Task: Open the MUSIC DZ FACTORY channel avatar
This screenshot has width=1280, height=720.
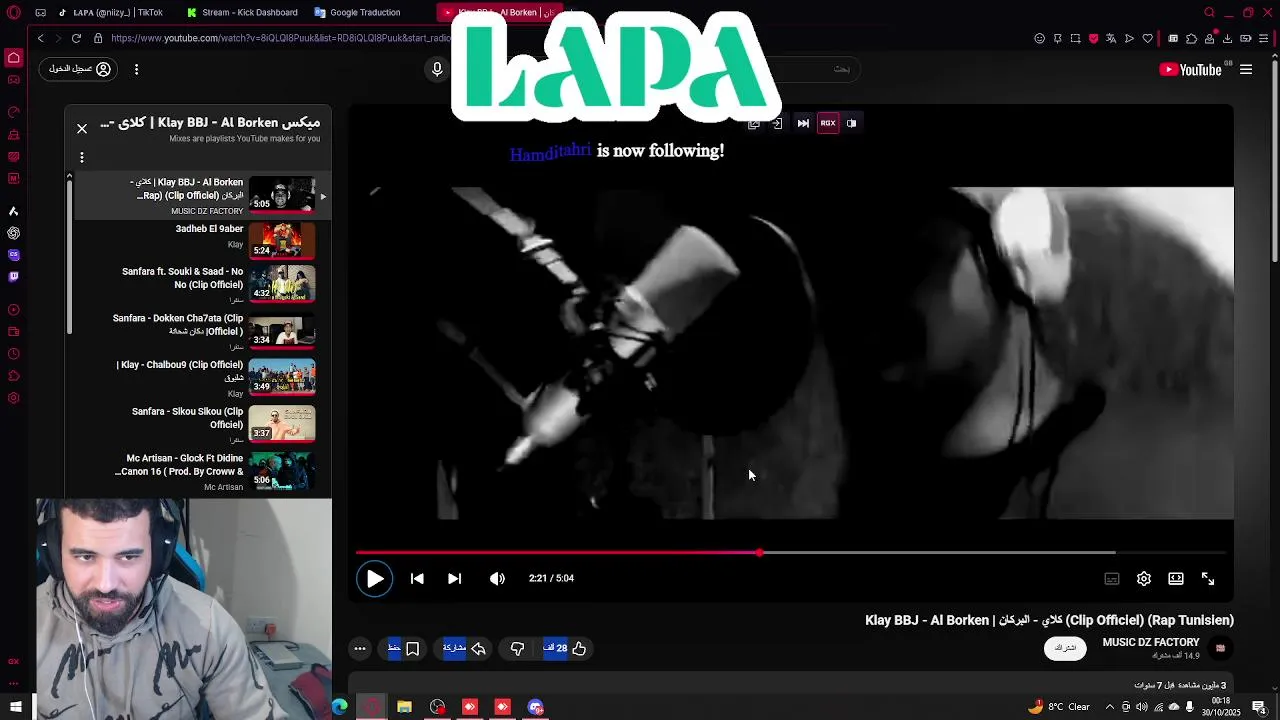Action: [1220, 648]
